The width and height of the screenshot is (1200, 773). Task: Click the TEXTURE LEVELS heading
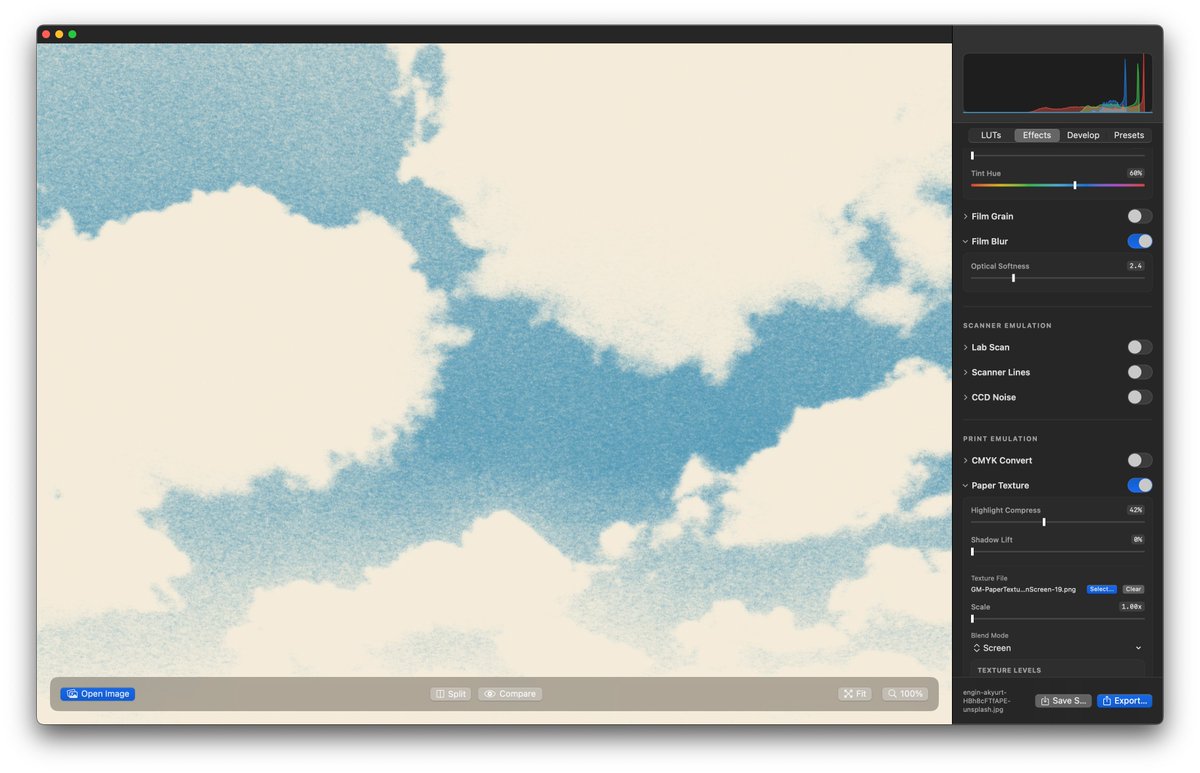click(1009, 670)
